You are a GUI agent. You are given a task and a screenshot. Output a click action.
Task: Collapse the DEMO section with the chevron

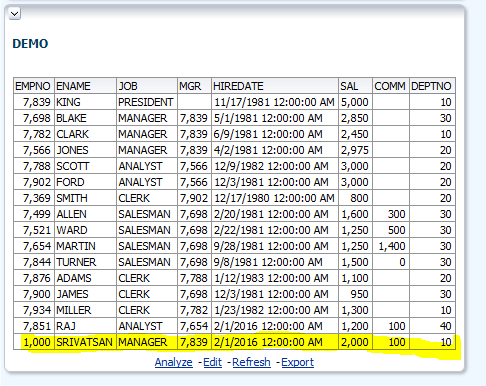[x=14, y=14]
